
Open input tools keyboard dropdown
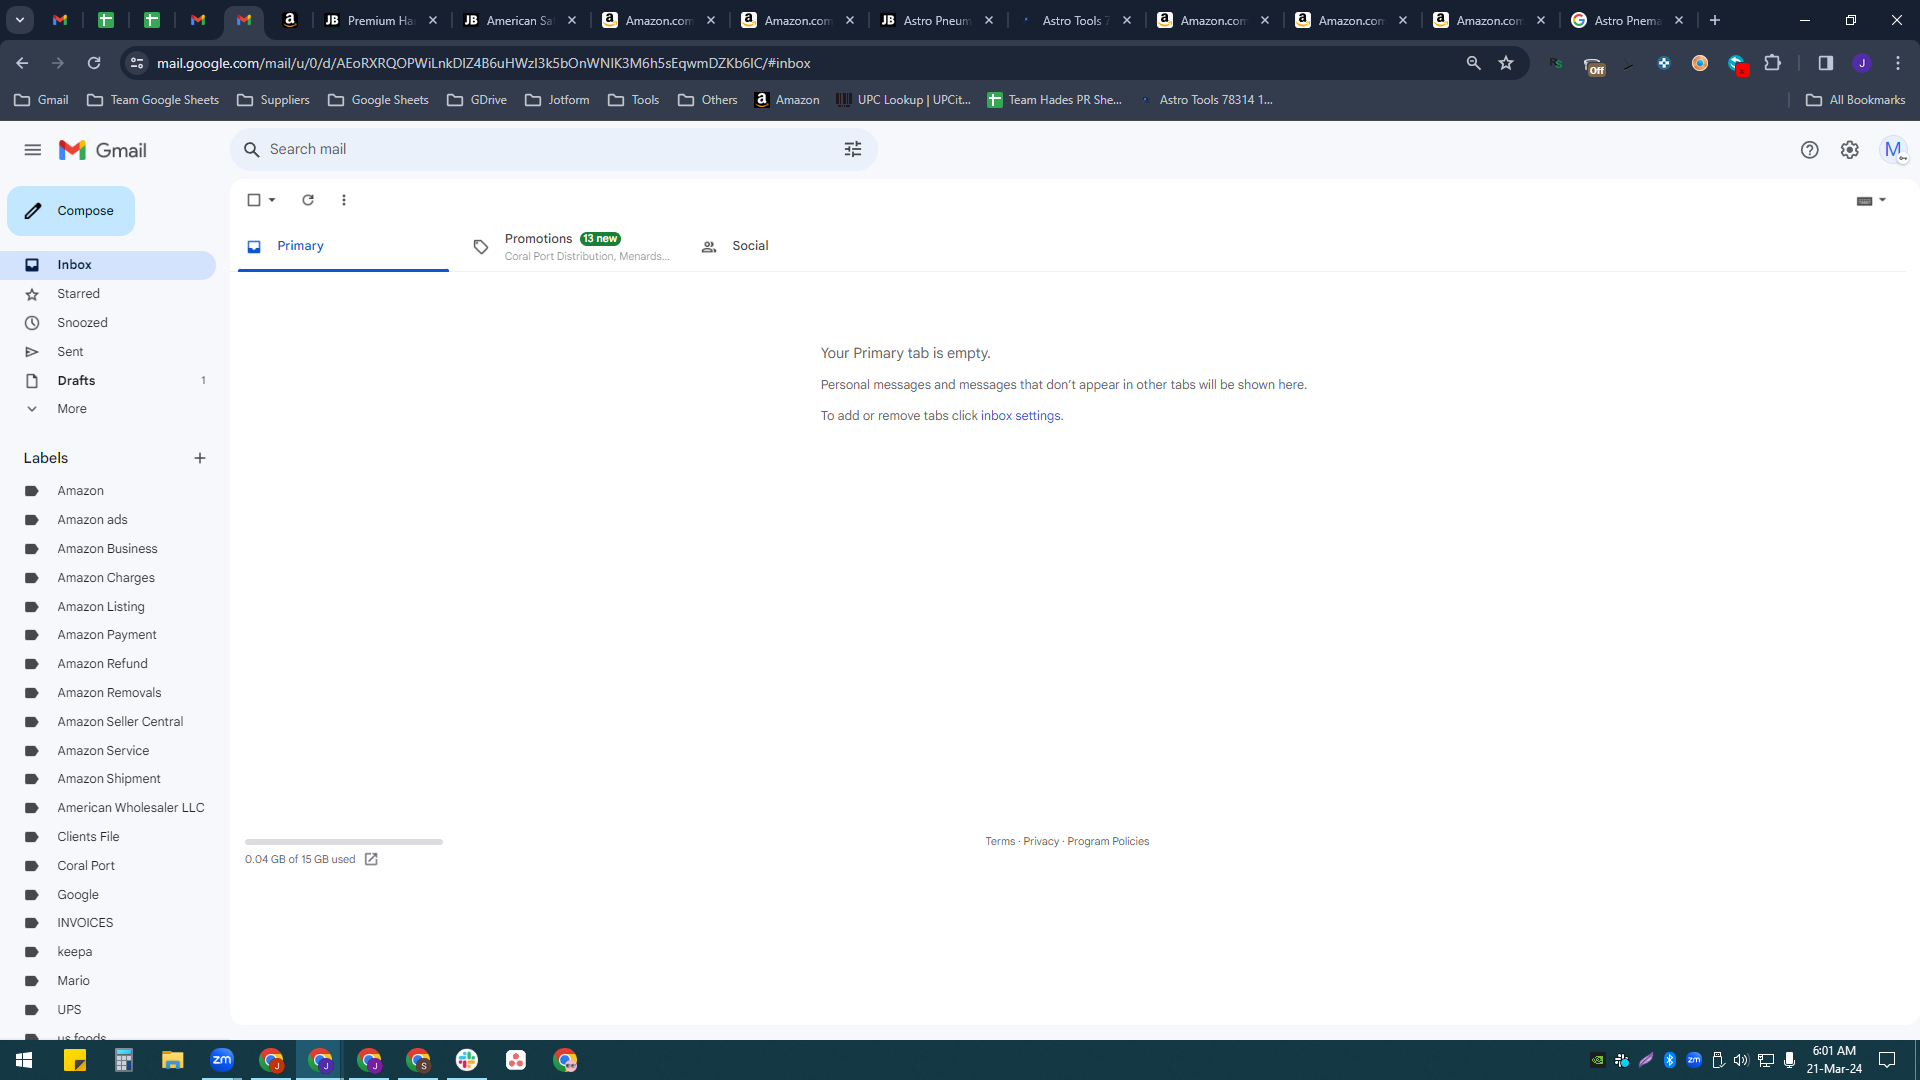tap(1871, 201)
